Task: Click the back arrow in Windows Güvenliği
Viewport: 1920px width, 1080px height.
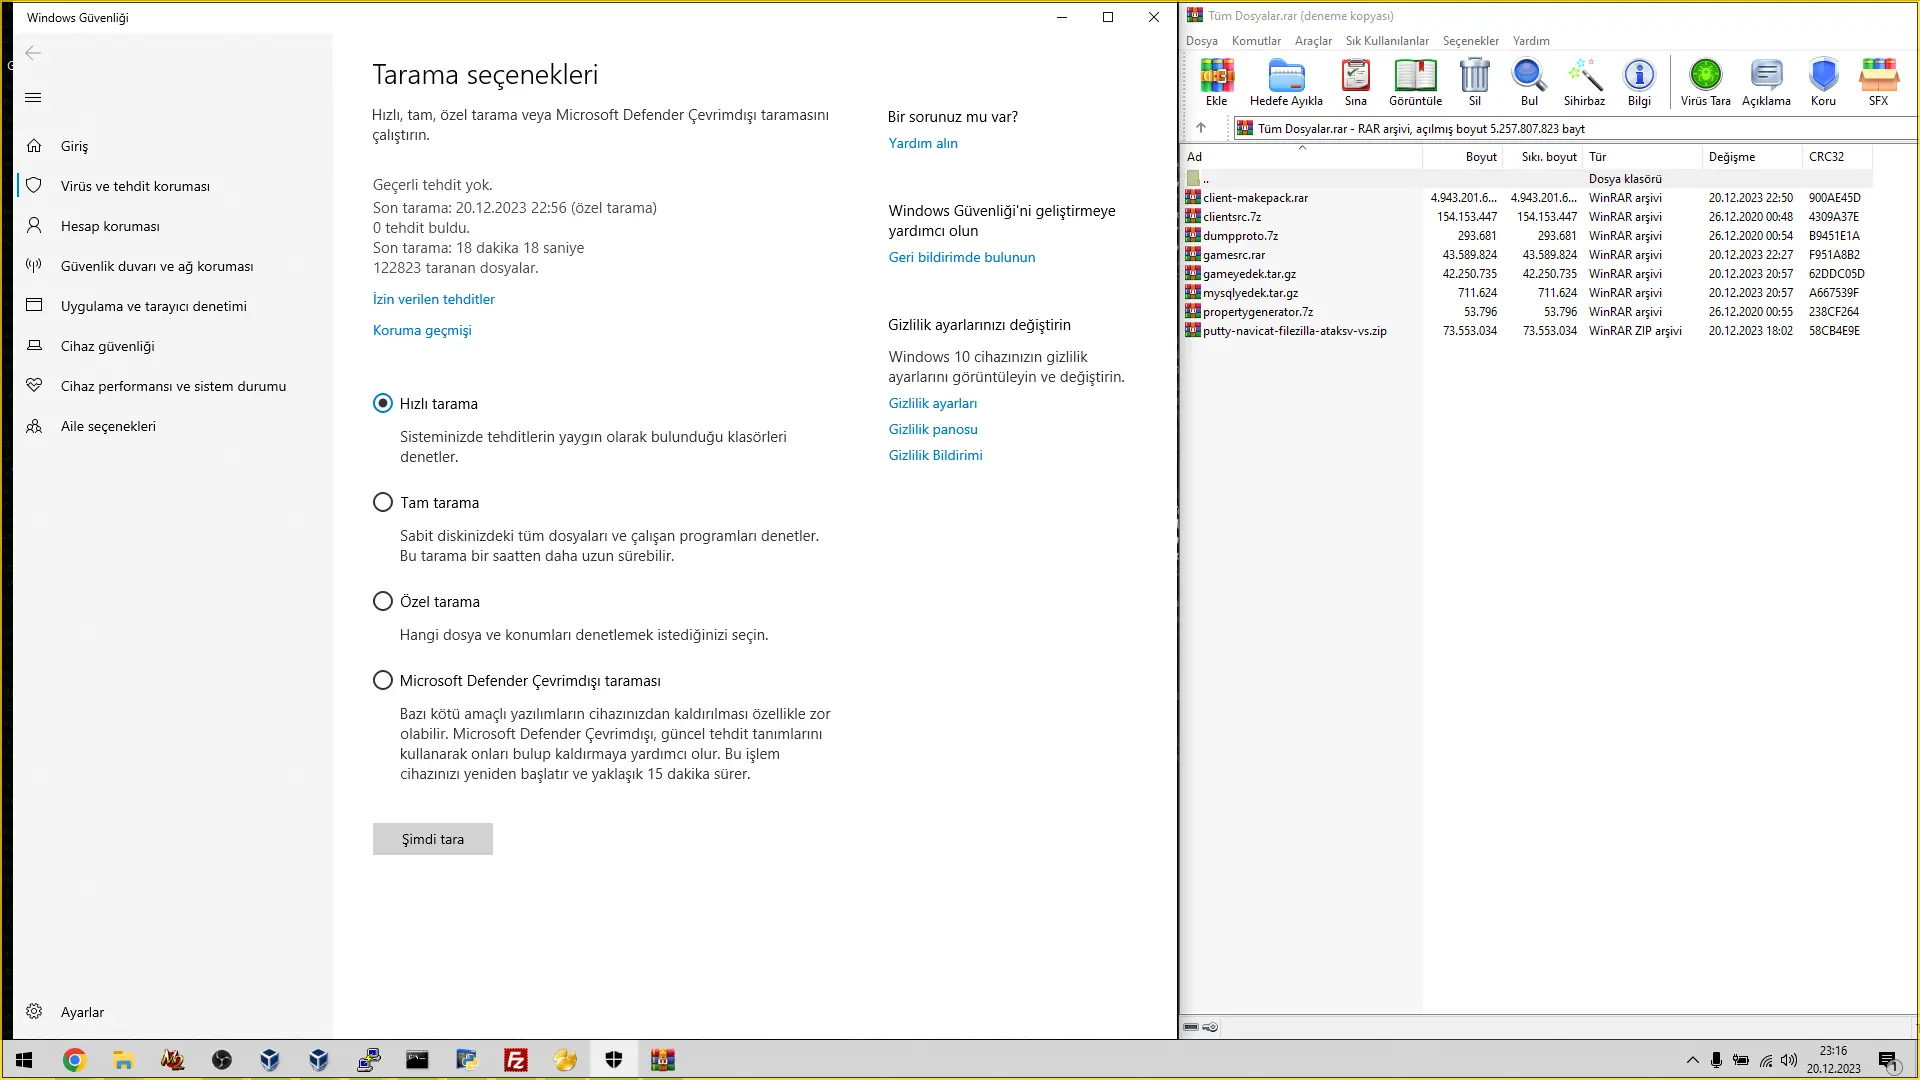Action: pyautogui.click(x=33, y=53)
